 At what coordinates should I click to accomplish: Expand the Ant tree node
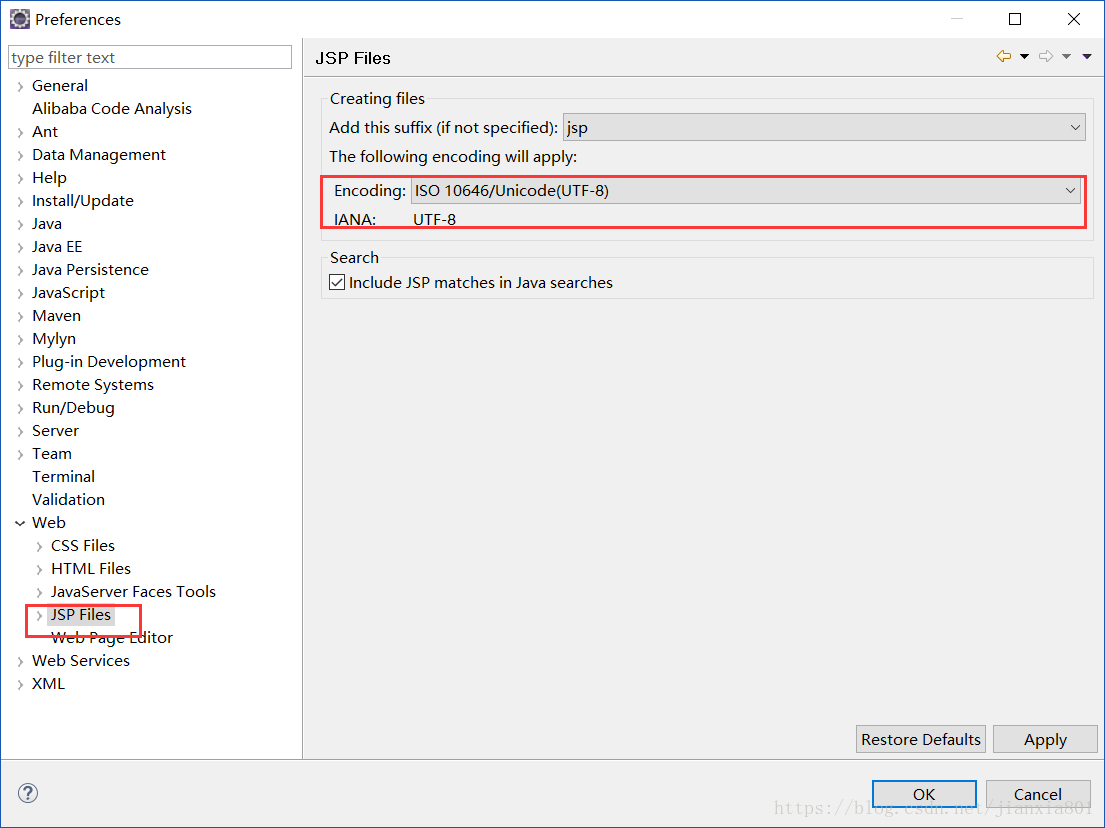pos(20,132)
